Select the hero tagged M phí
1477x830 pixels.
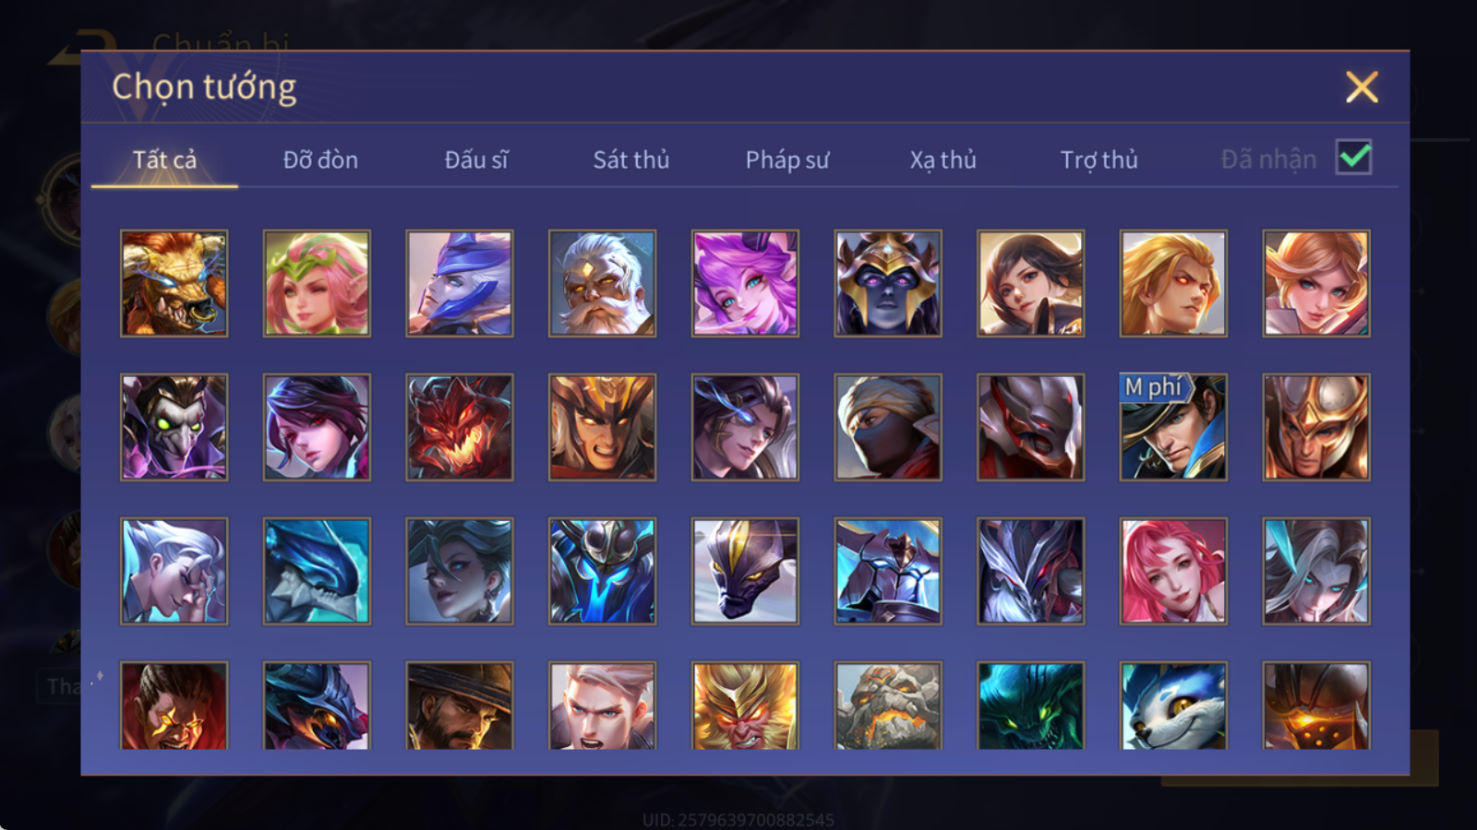pos(1173,427)
